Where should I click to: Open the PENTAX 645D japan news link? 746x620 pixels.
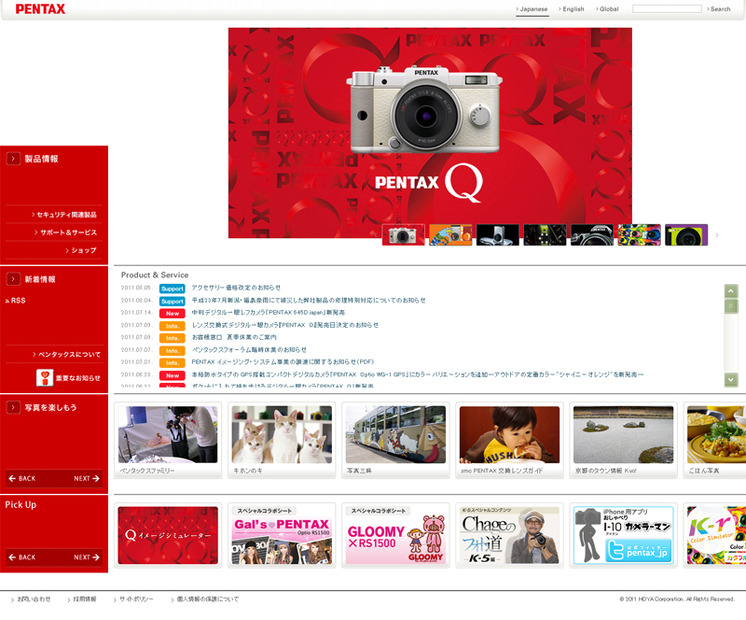pos(268,313)
